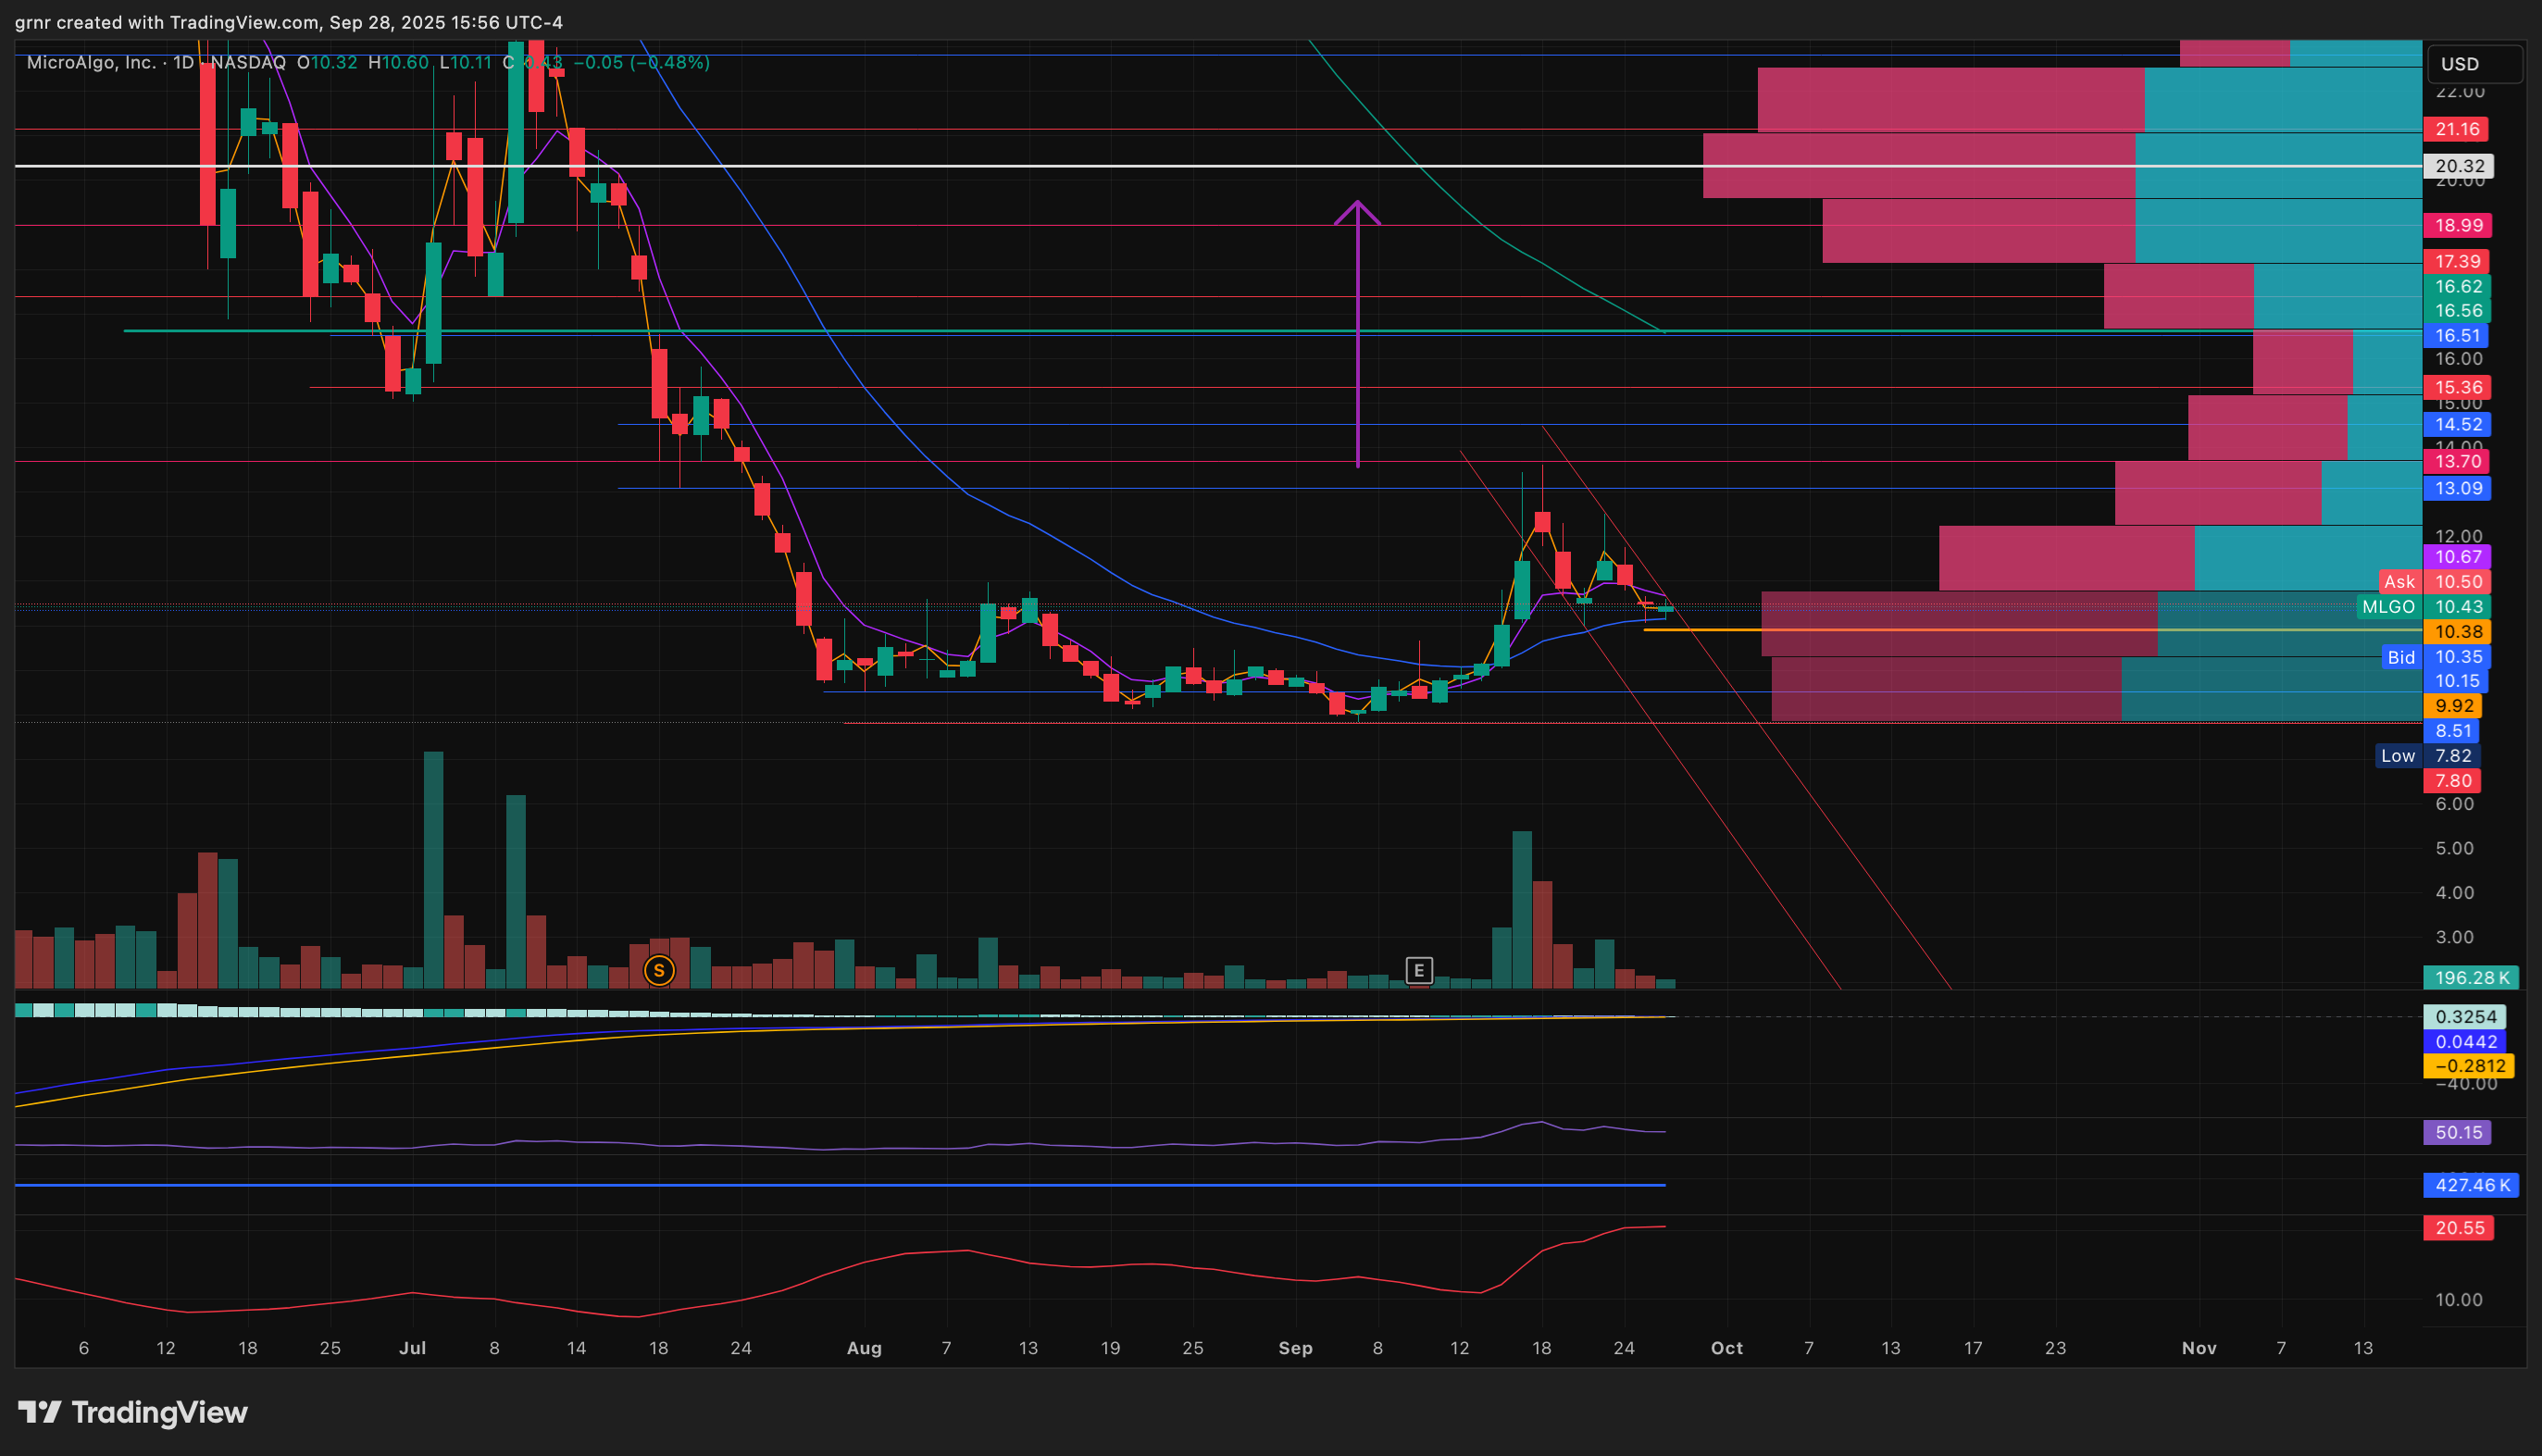The image size is (2542, 1456).
Task: Click the TradingView logo
Action: pyautogui.click(x=133, y=1412)
